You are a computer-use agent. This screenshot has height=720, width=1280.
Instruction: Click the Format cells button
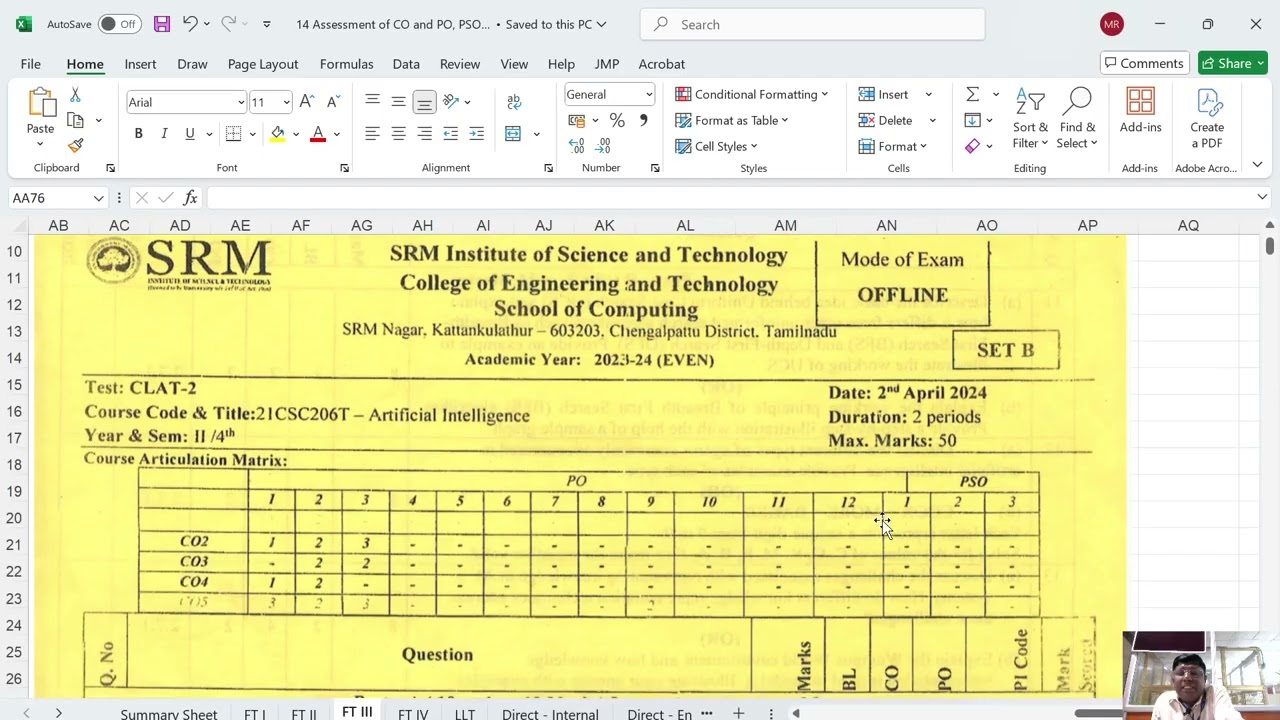tap(892, 146)
